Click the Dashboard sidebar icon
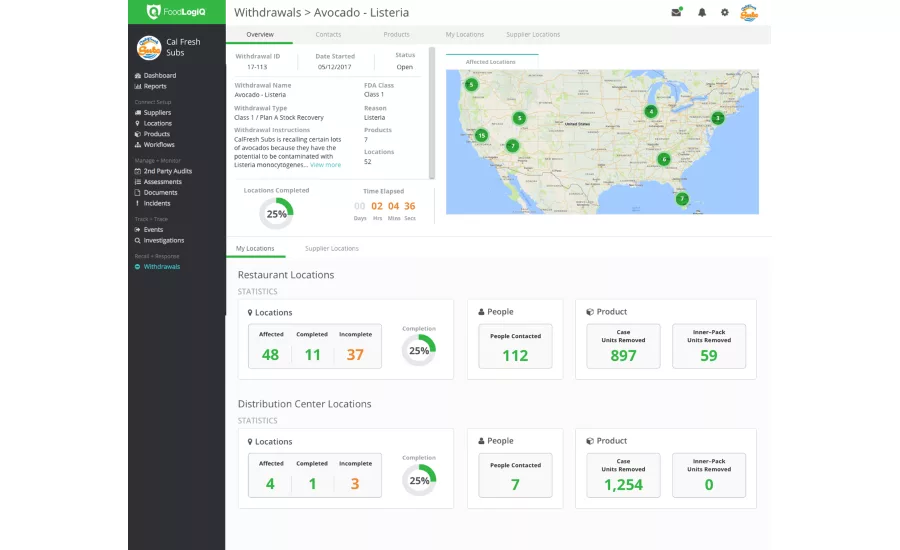 tap(138, 75)
